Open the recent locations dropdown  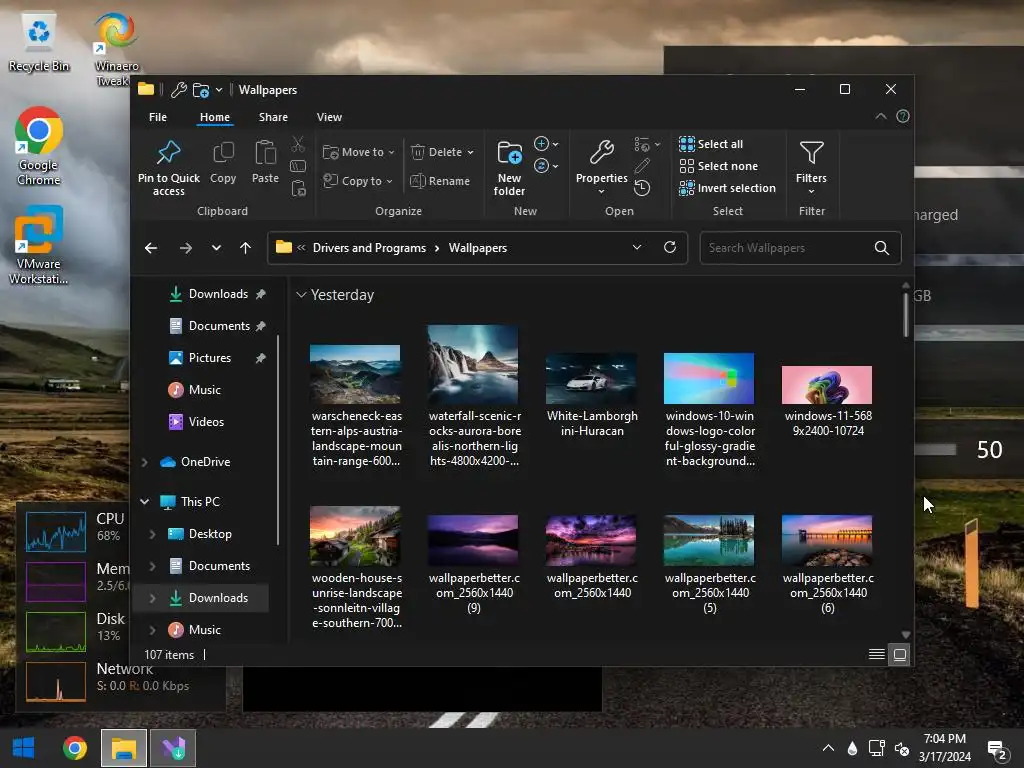216,248
